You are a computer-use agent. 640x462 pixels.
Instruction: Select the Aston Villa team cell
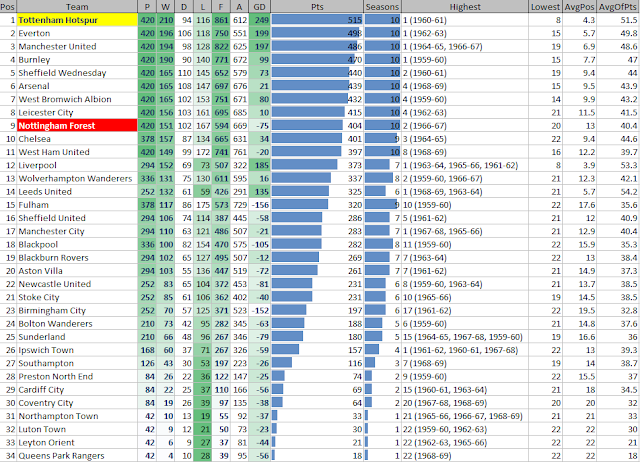click(77, 271)
